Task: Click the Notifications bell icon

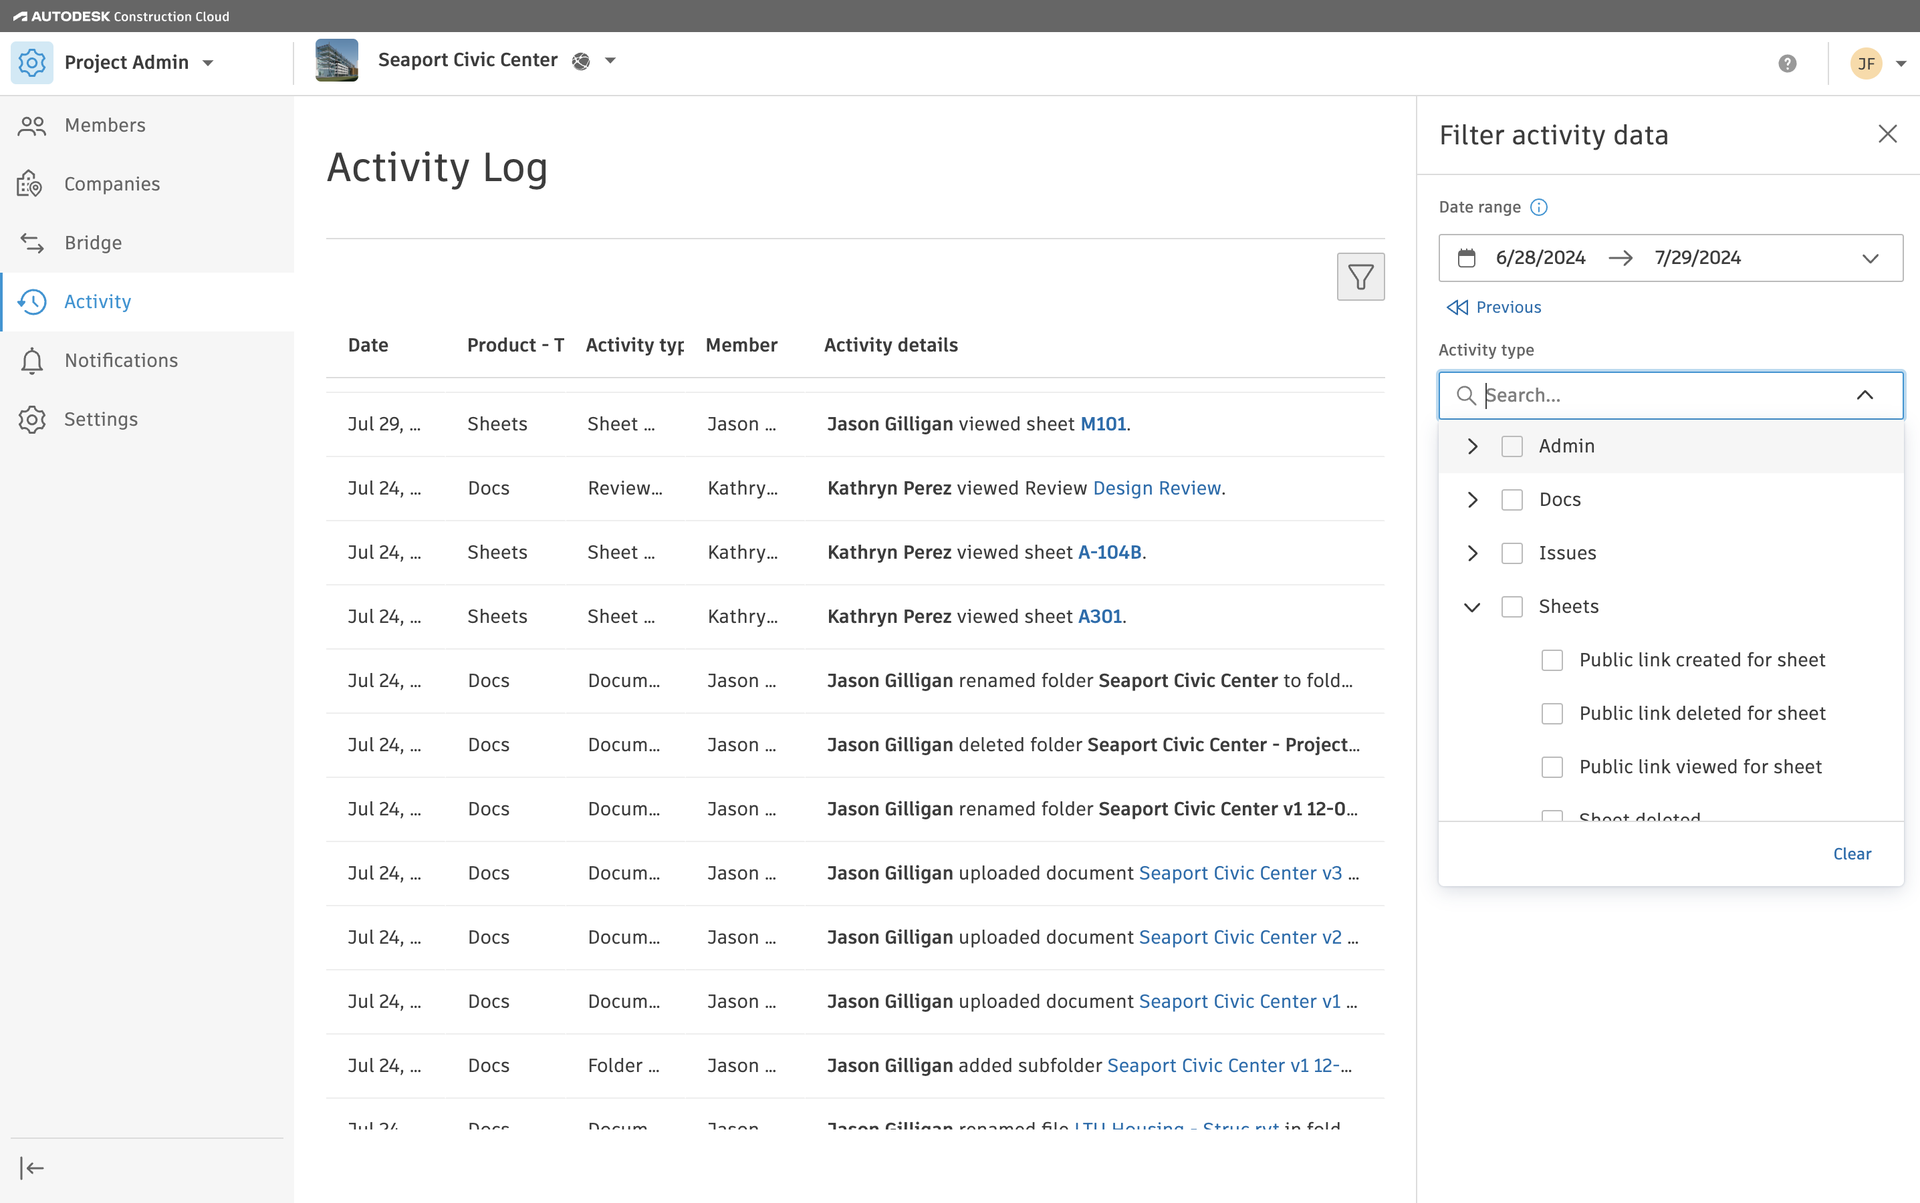Action: tap(32, 360)
